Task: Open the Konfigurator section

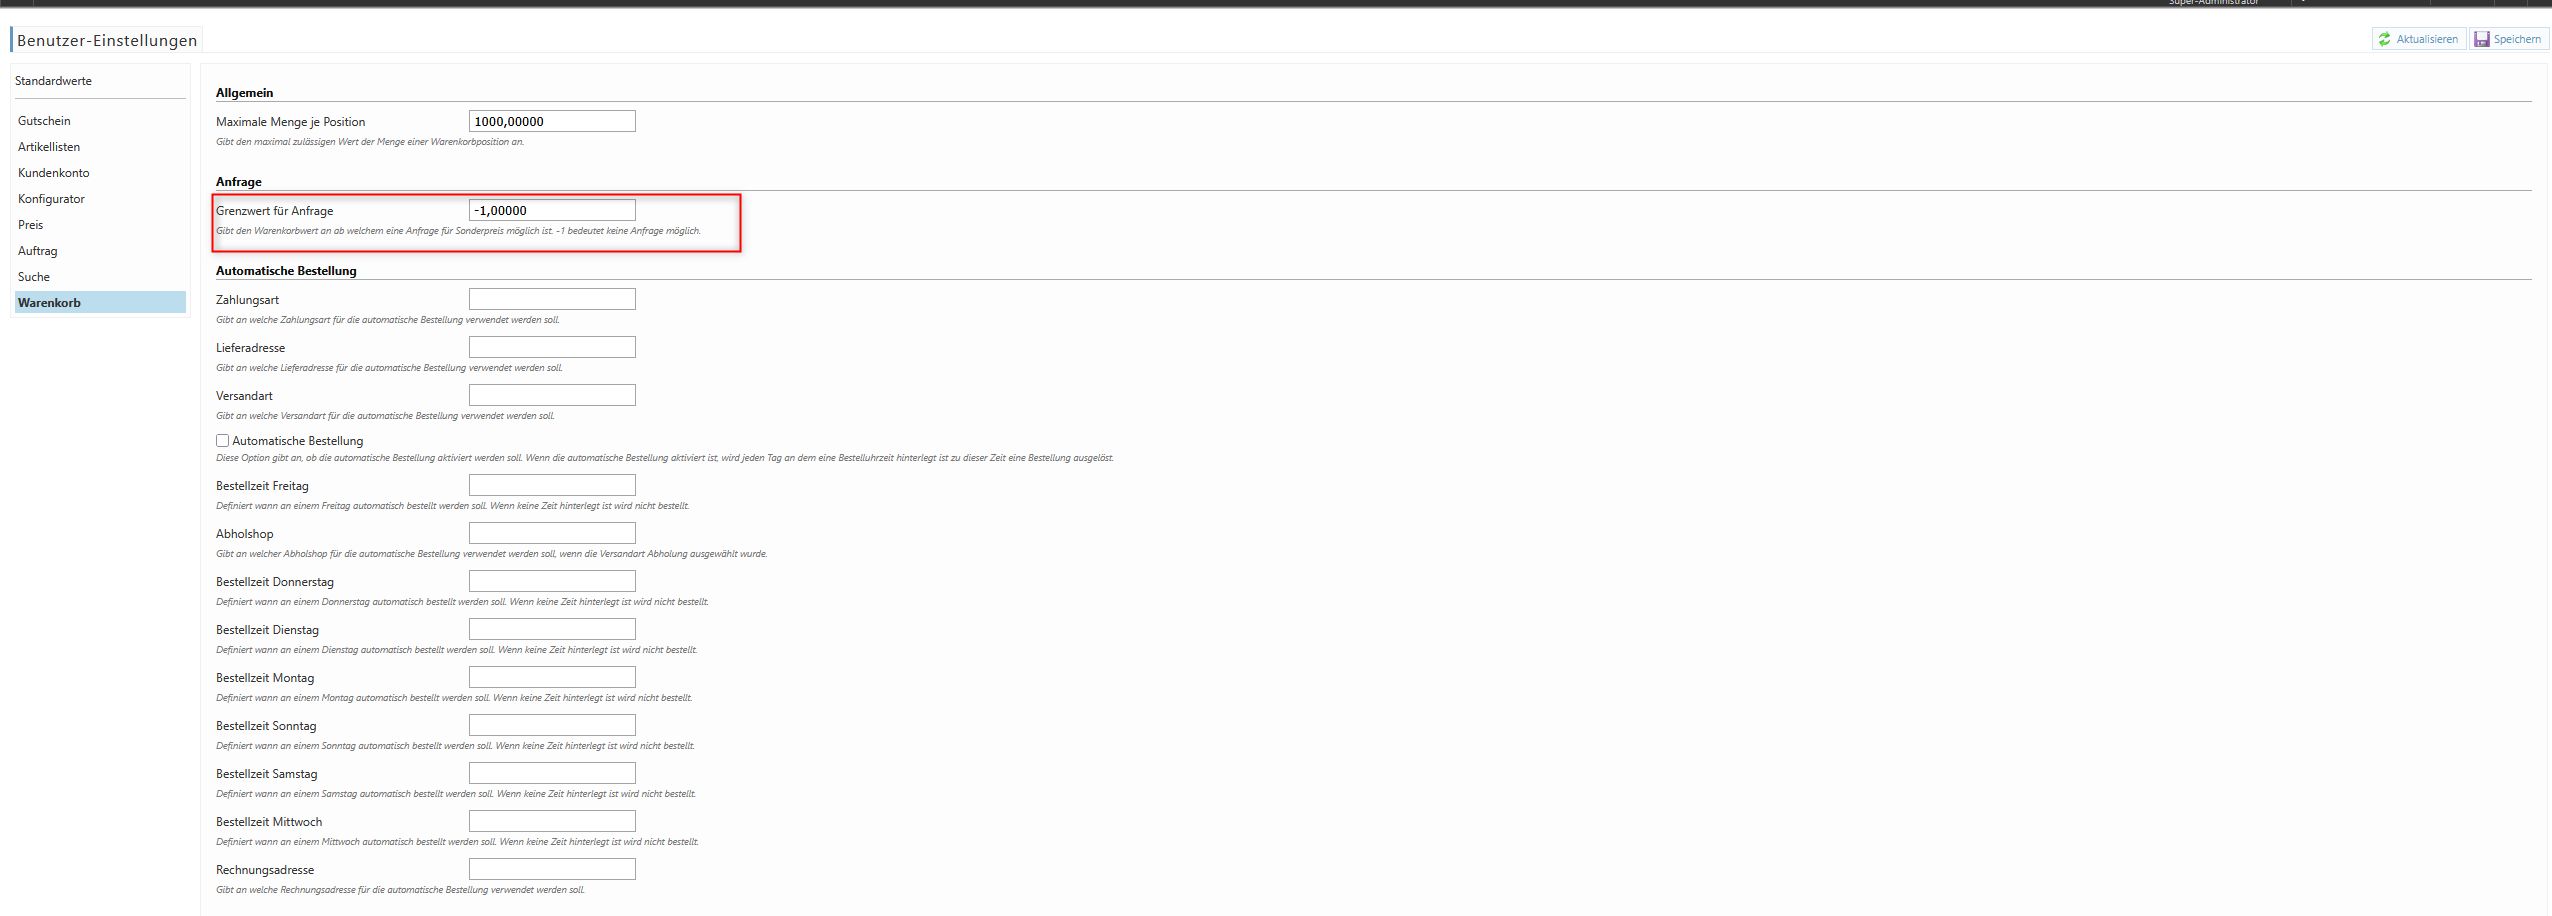Action: click(51, 199)
